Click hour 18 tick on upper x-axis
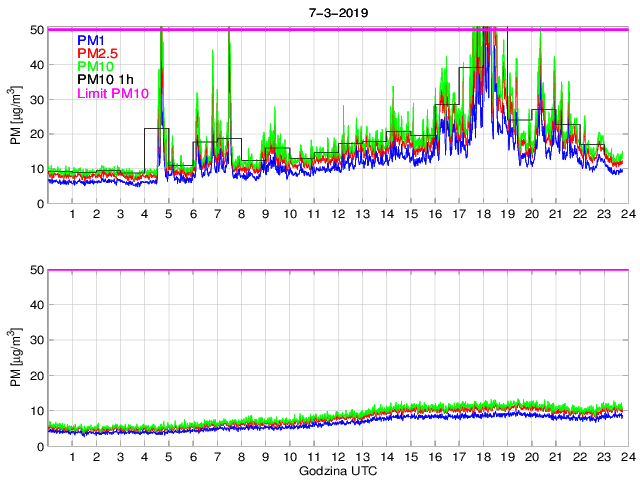This screenshot has height=480, width=640. click(x=483, y=215)
